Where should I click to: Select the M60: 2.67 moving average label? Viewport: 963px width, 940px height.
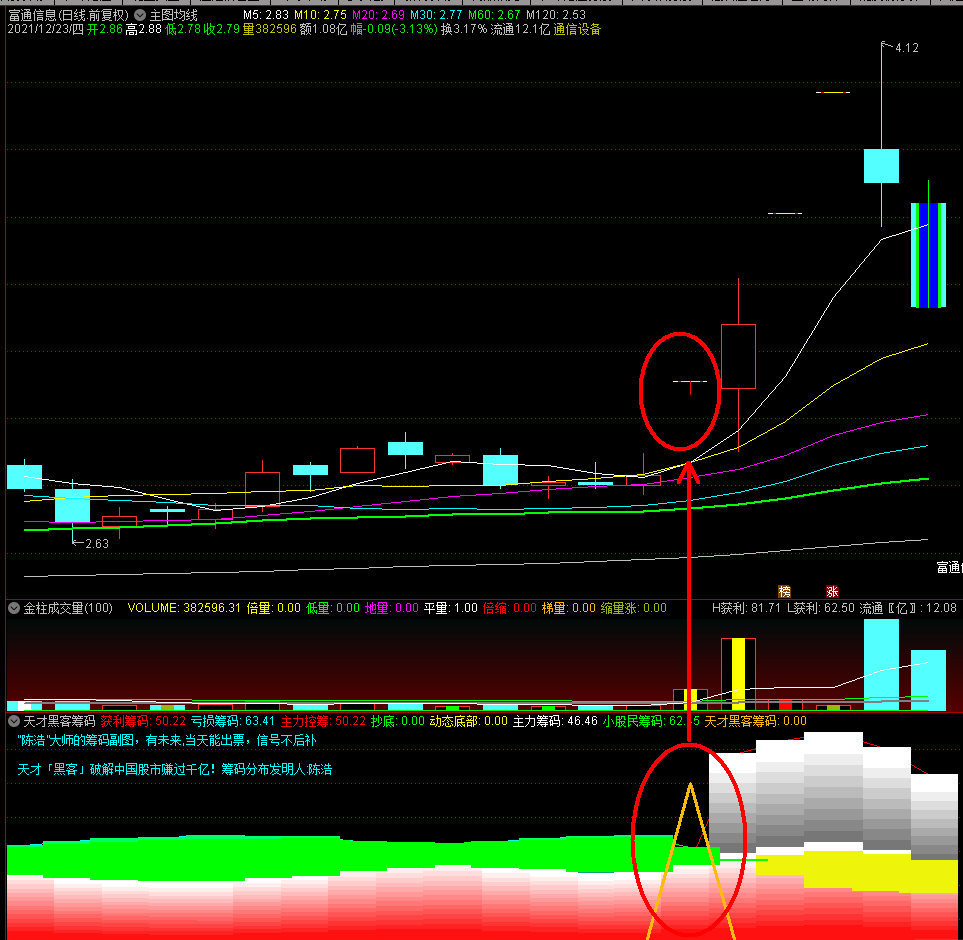[494, 15]
